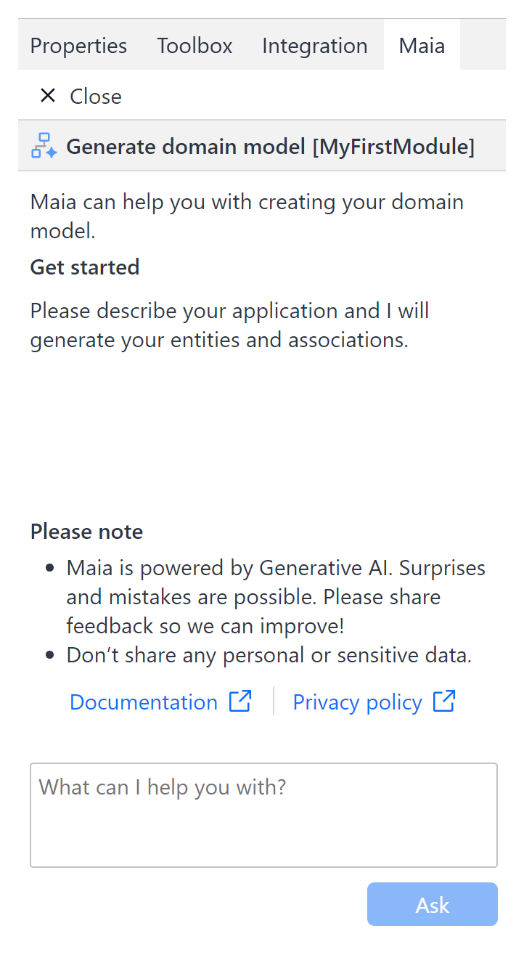
Task: Click the Please note heading
Action: 87,531
